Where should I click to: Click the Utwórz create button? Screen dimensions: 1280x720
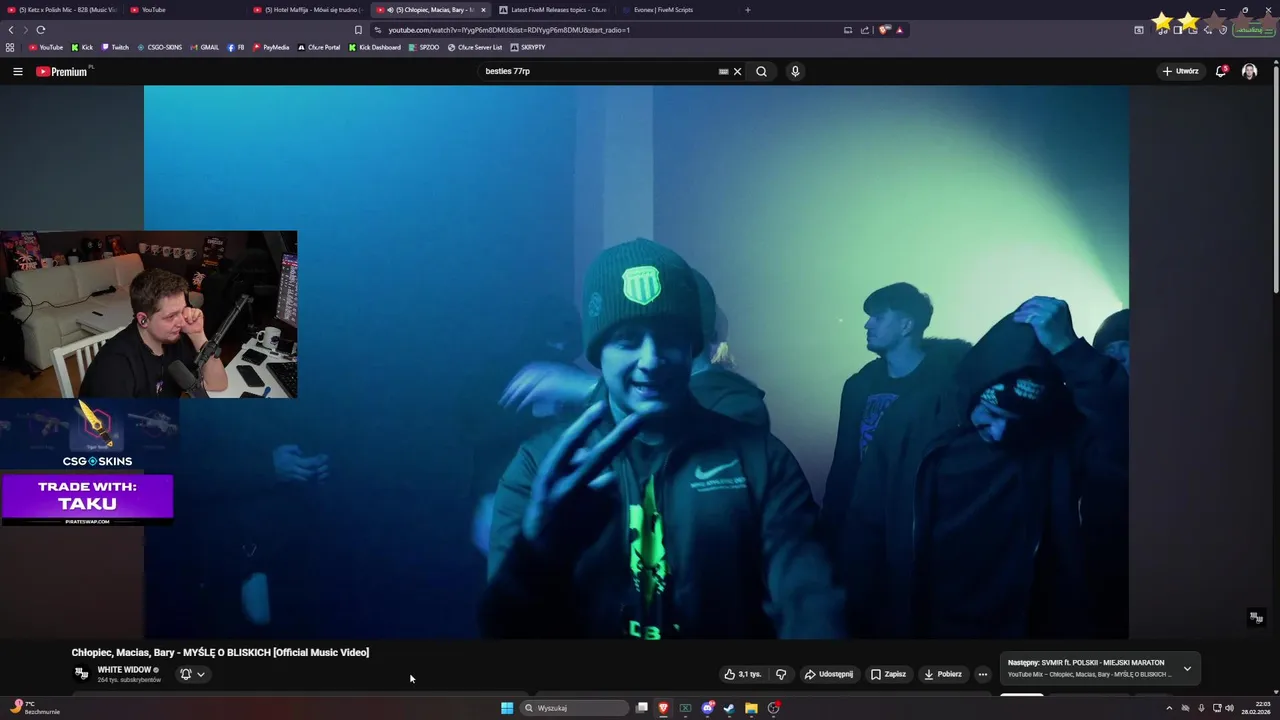1180,71
